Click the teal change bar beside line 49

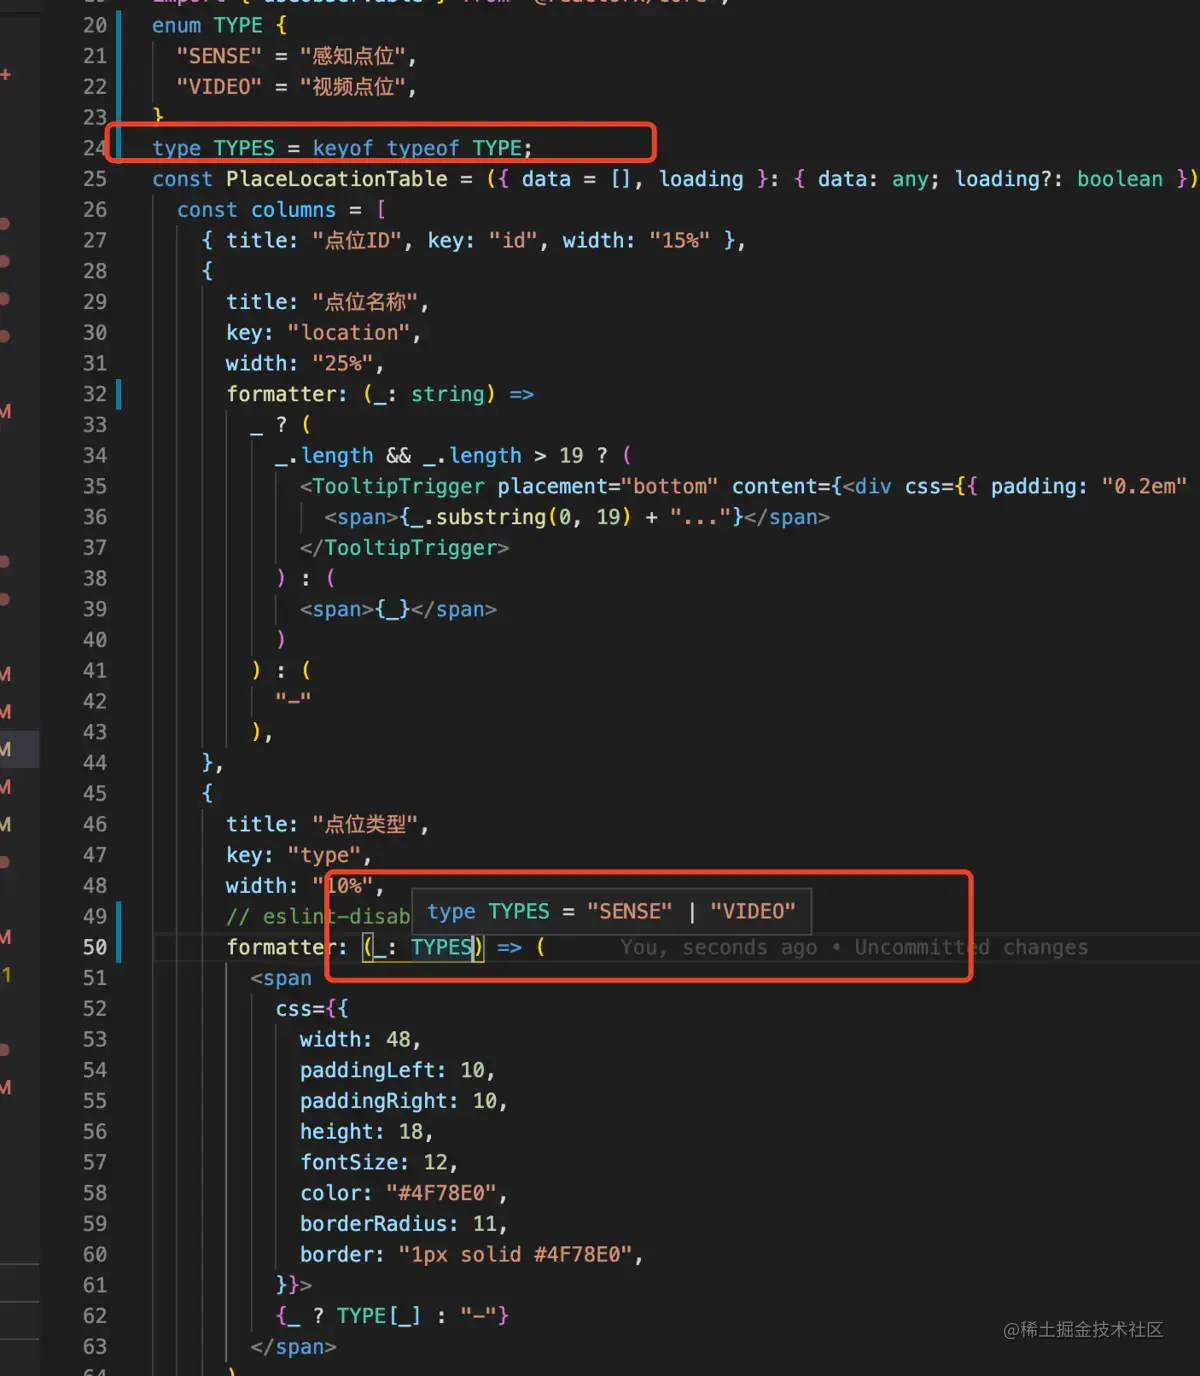(x=118, y=916)
